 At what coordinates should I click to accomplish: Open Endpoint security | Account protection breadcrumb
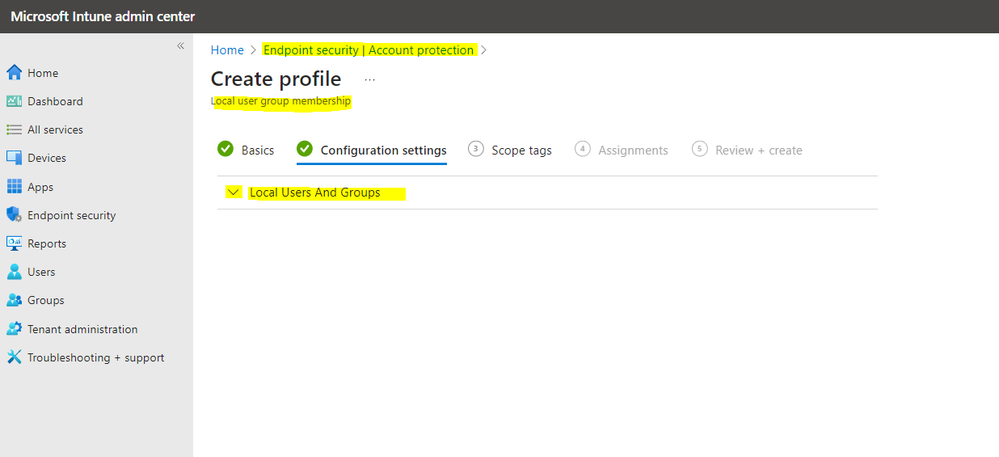click(369, 50)
